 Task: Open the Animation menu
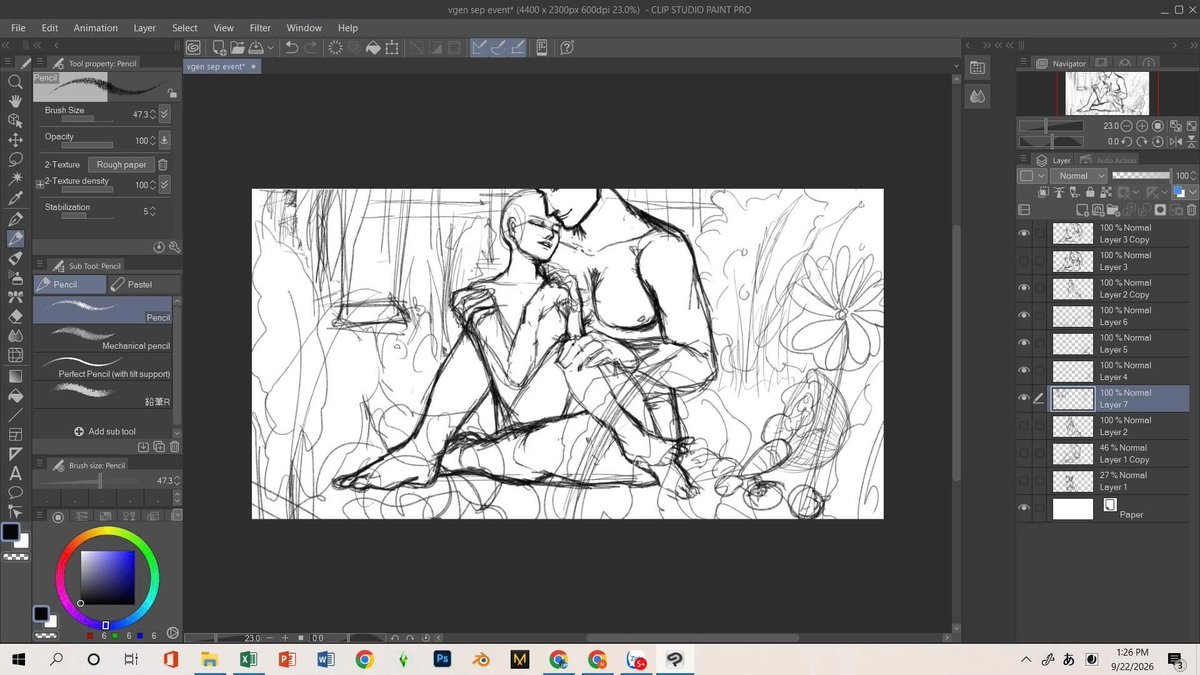[95, 28]
